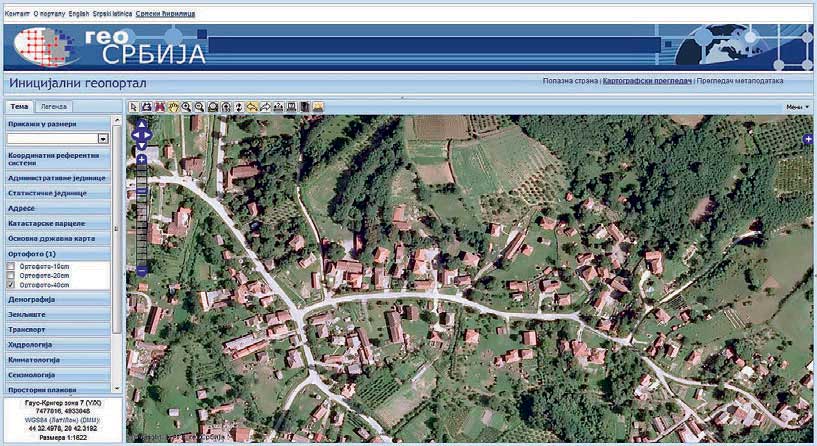
Task: Click the left panel scrollbar up arrow
Action: (x=117, y=120)
